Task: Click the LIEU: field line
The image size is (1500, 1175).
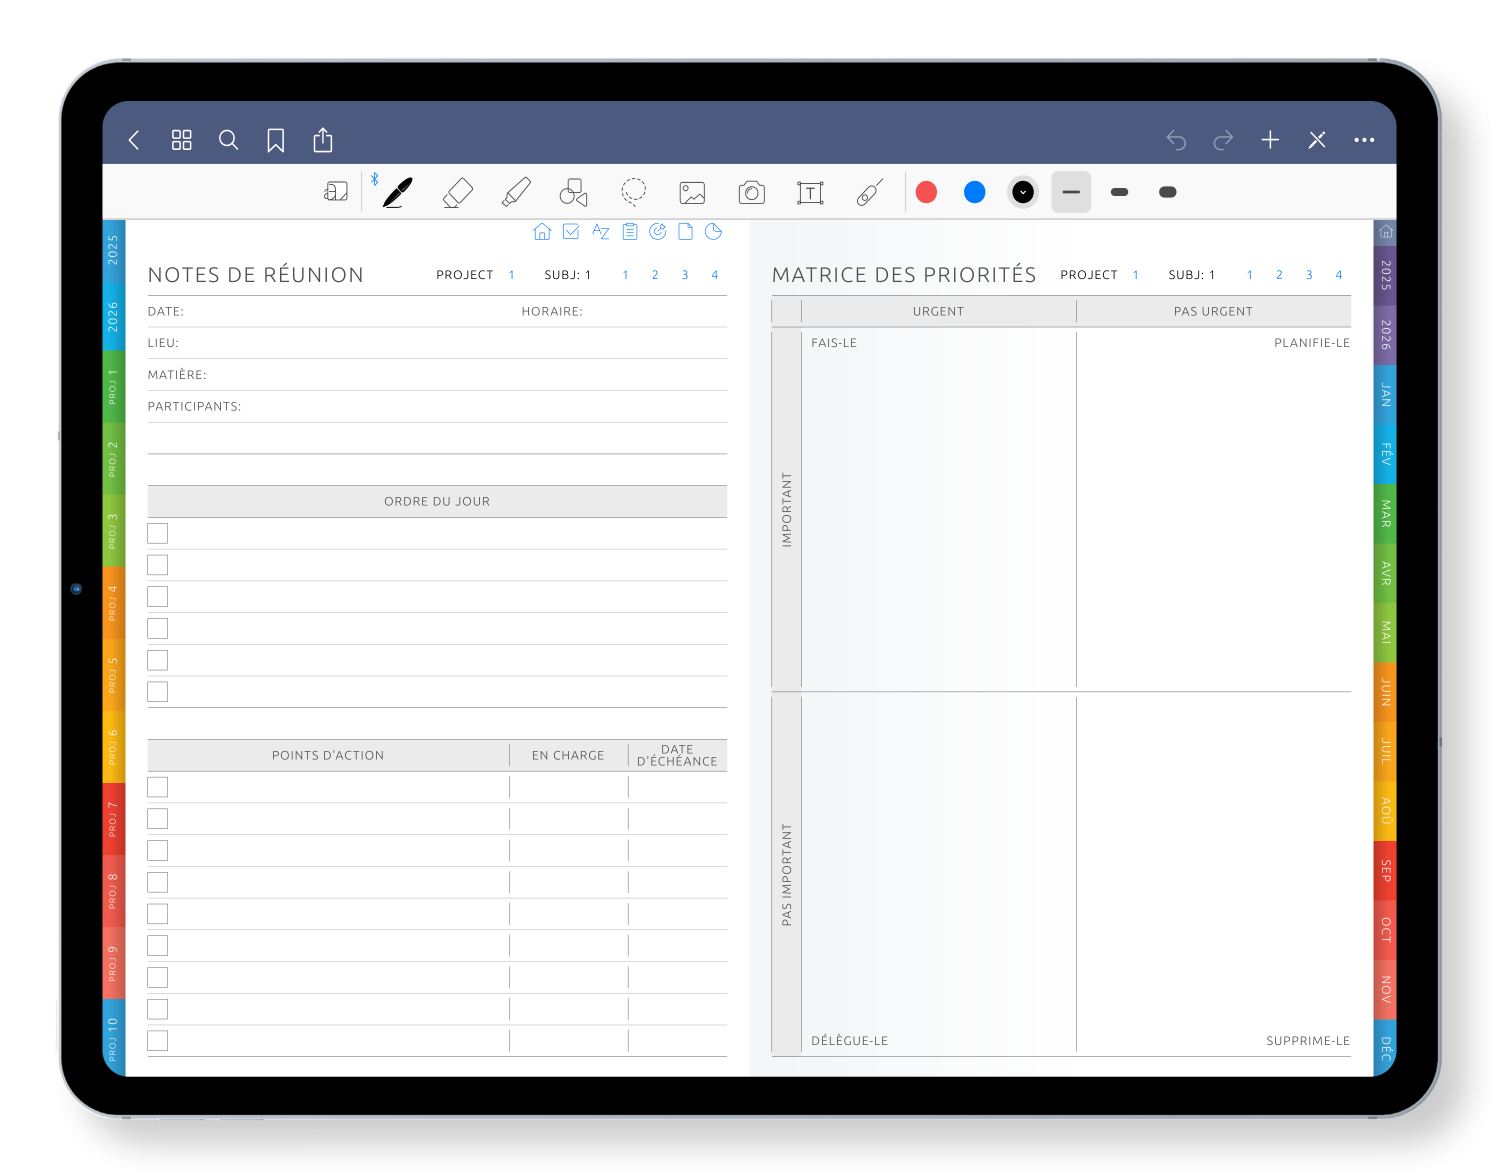Action: (437, 343)
